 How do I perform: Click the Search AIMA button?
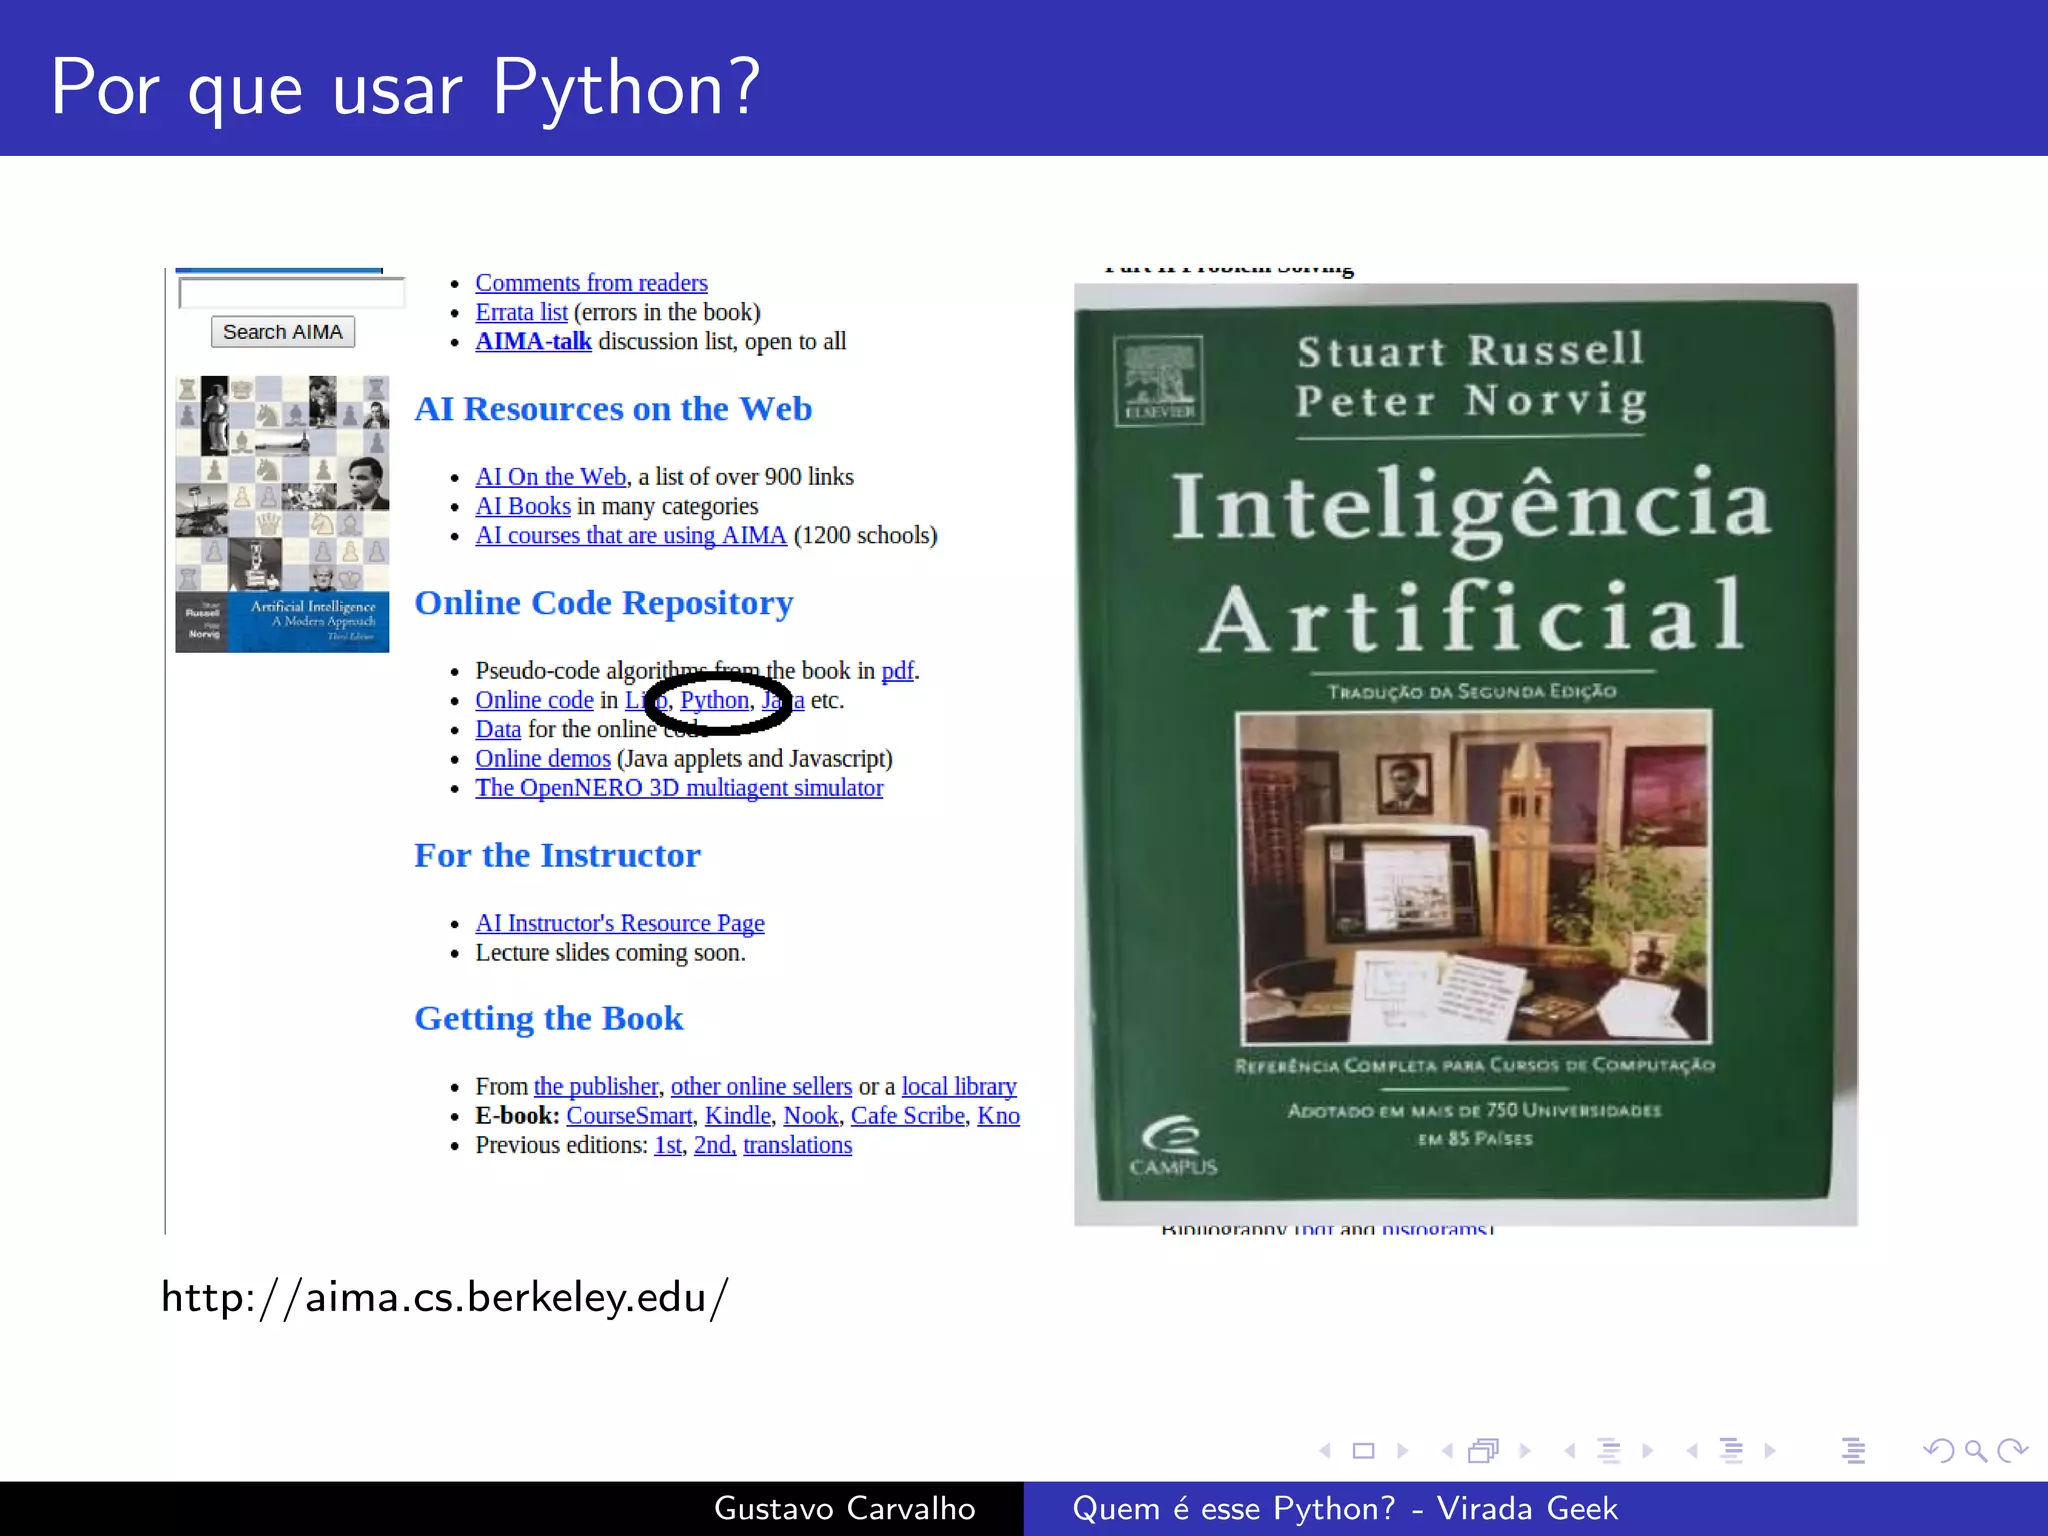[x=283, y=332]
